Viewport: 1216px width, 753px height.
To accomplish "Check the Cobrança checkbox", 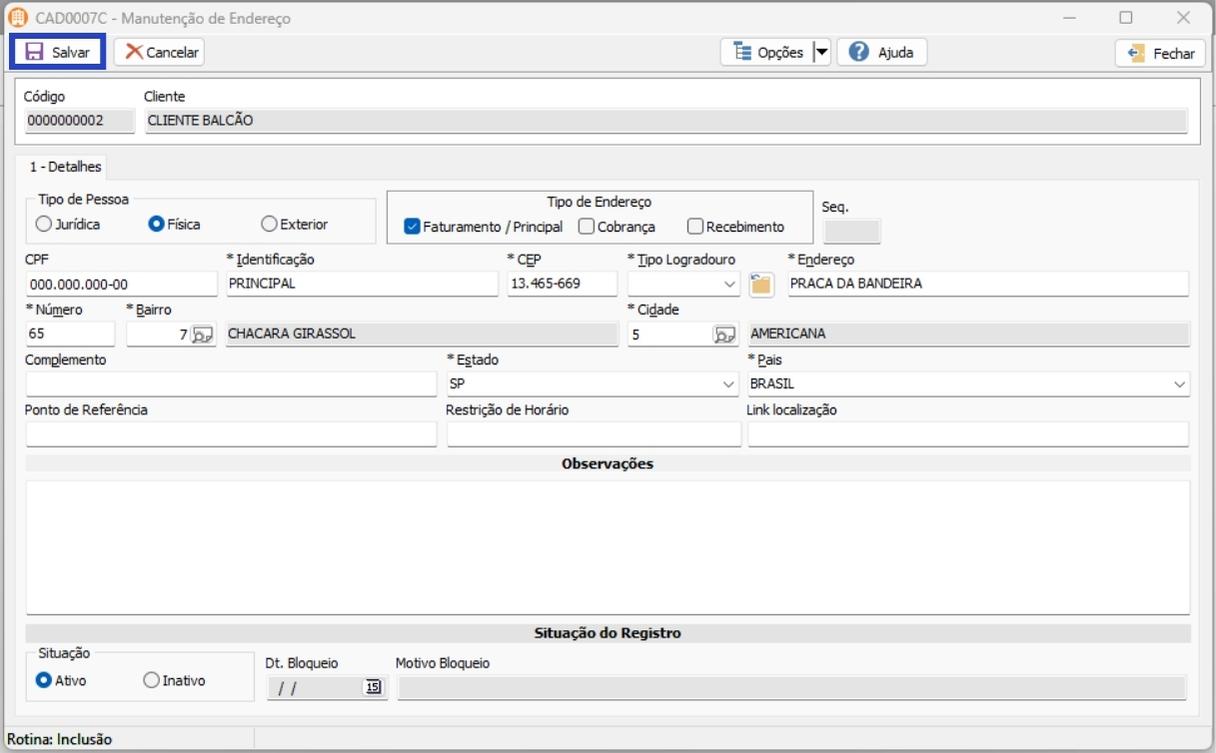I will (587, 227).
